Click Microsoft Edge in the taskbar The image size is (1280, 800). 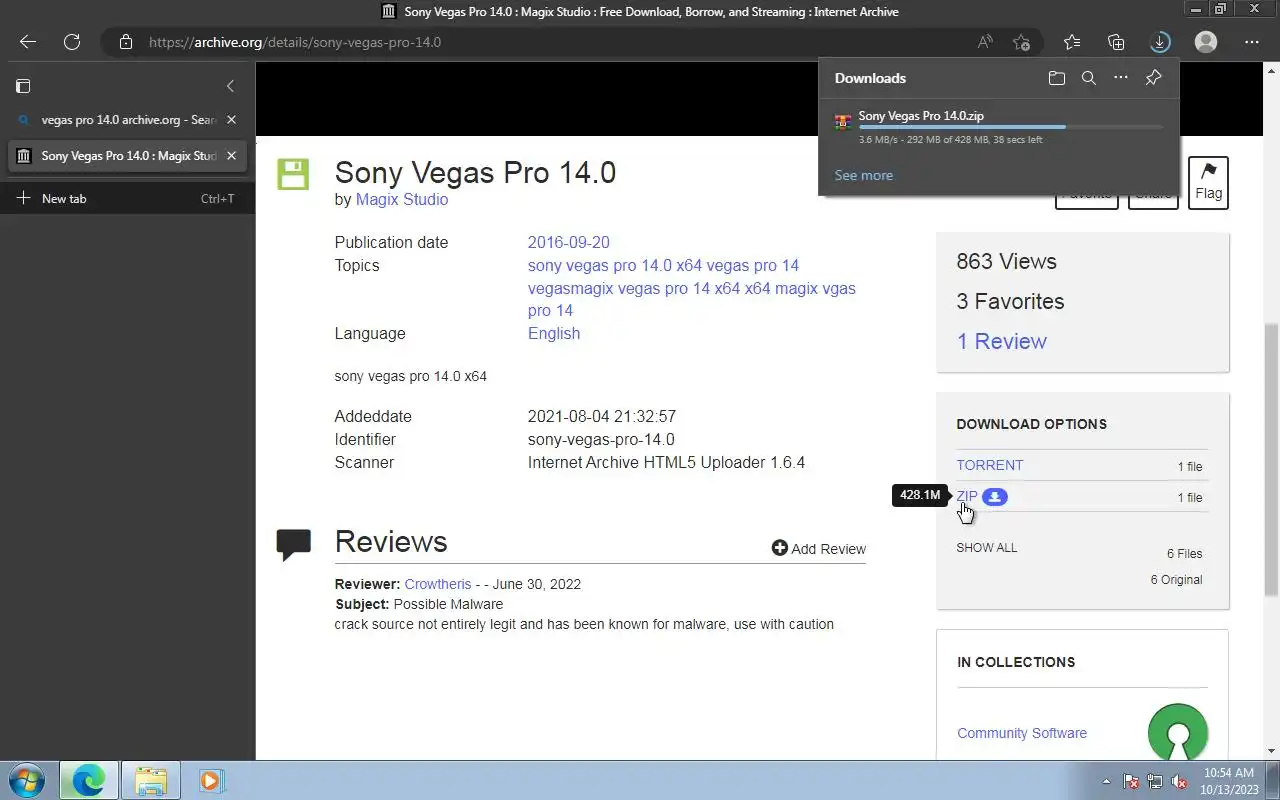point(89,780)
